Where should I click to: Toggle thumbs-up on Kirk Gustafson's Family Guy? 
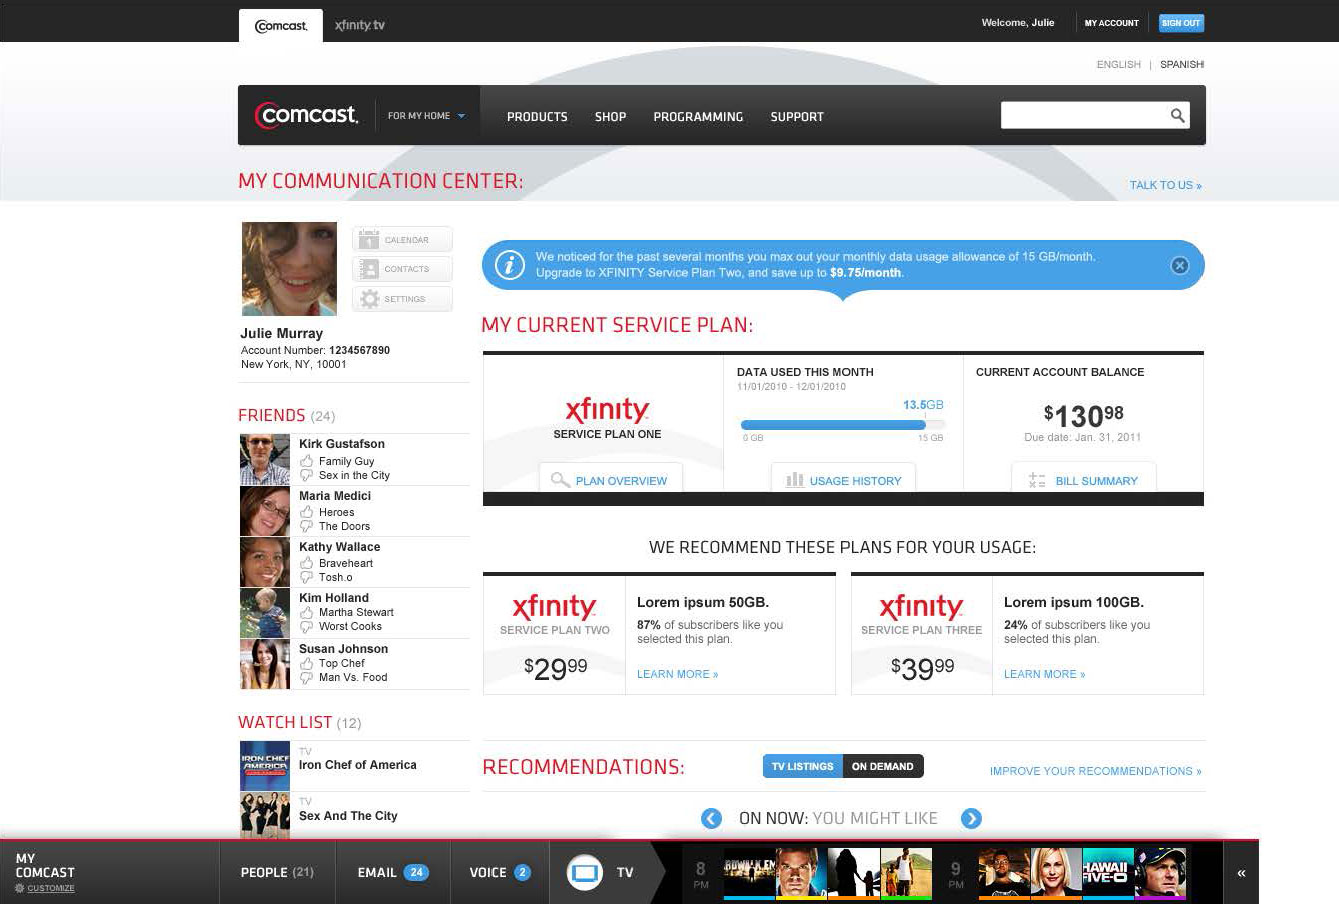coord(306,461)
